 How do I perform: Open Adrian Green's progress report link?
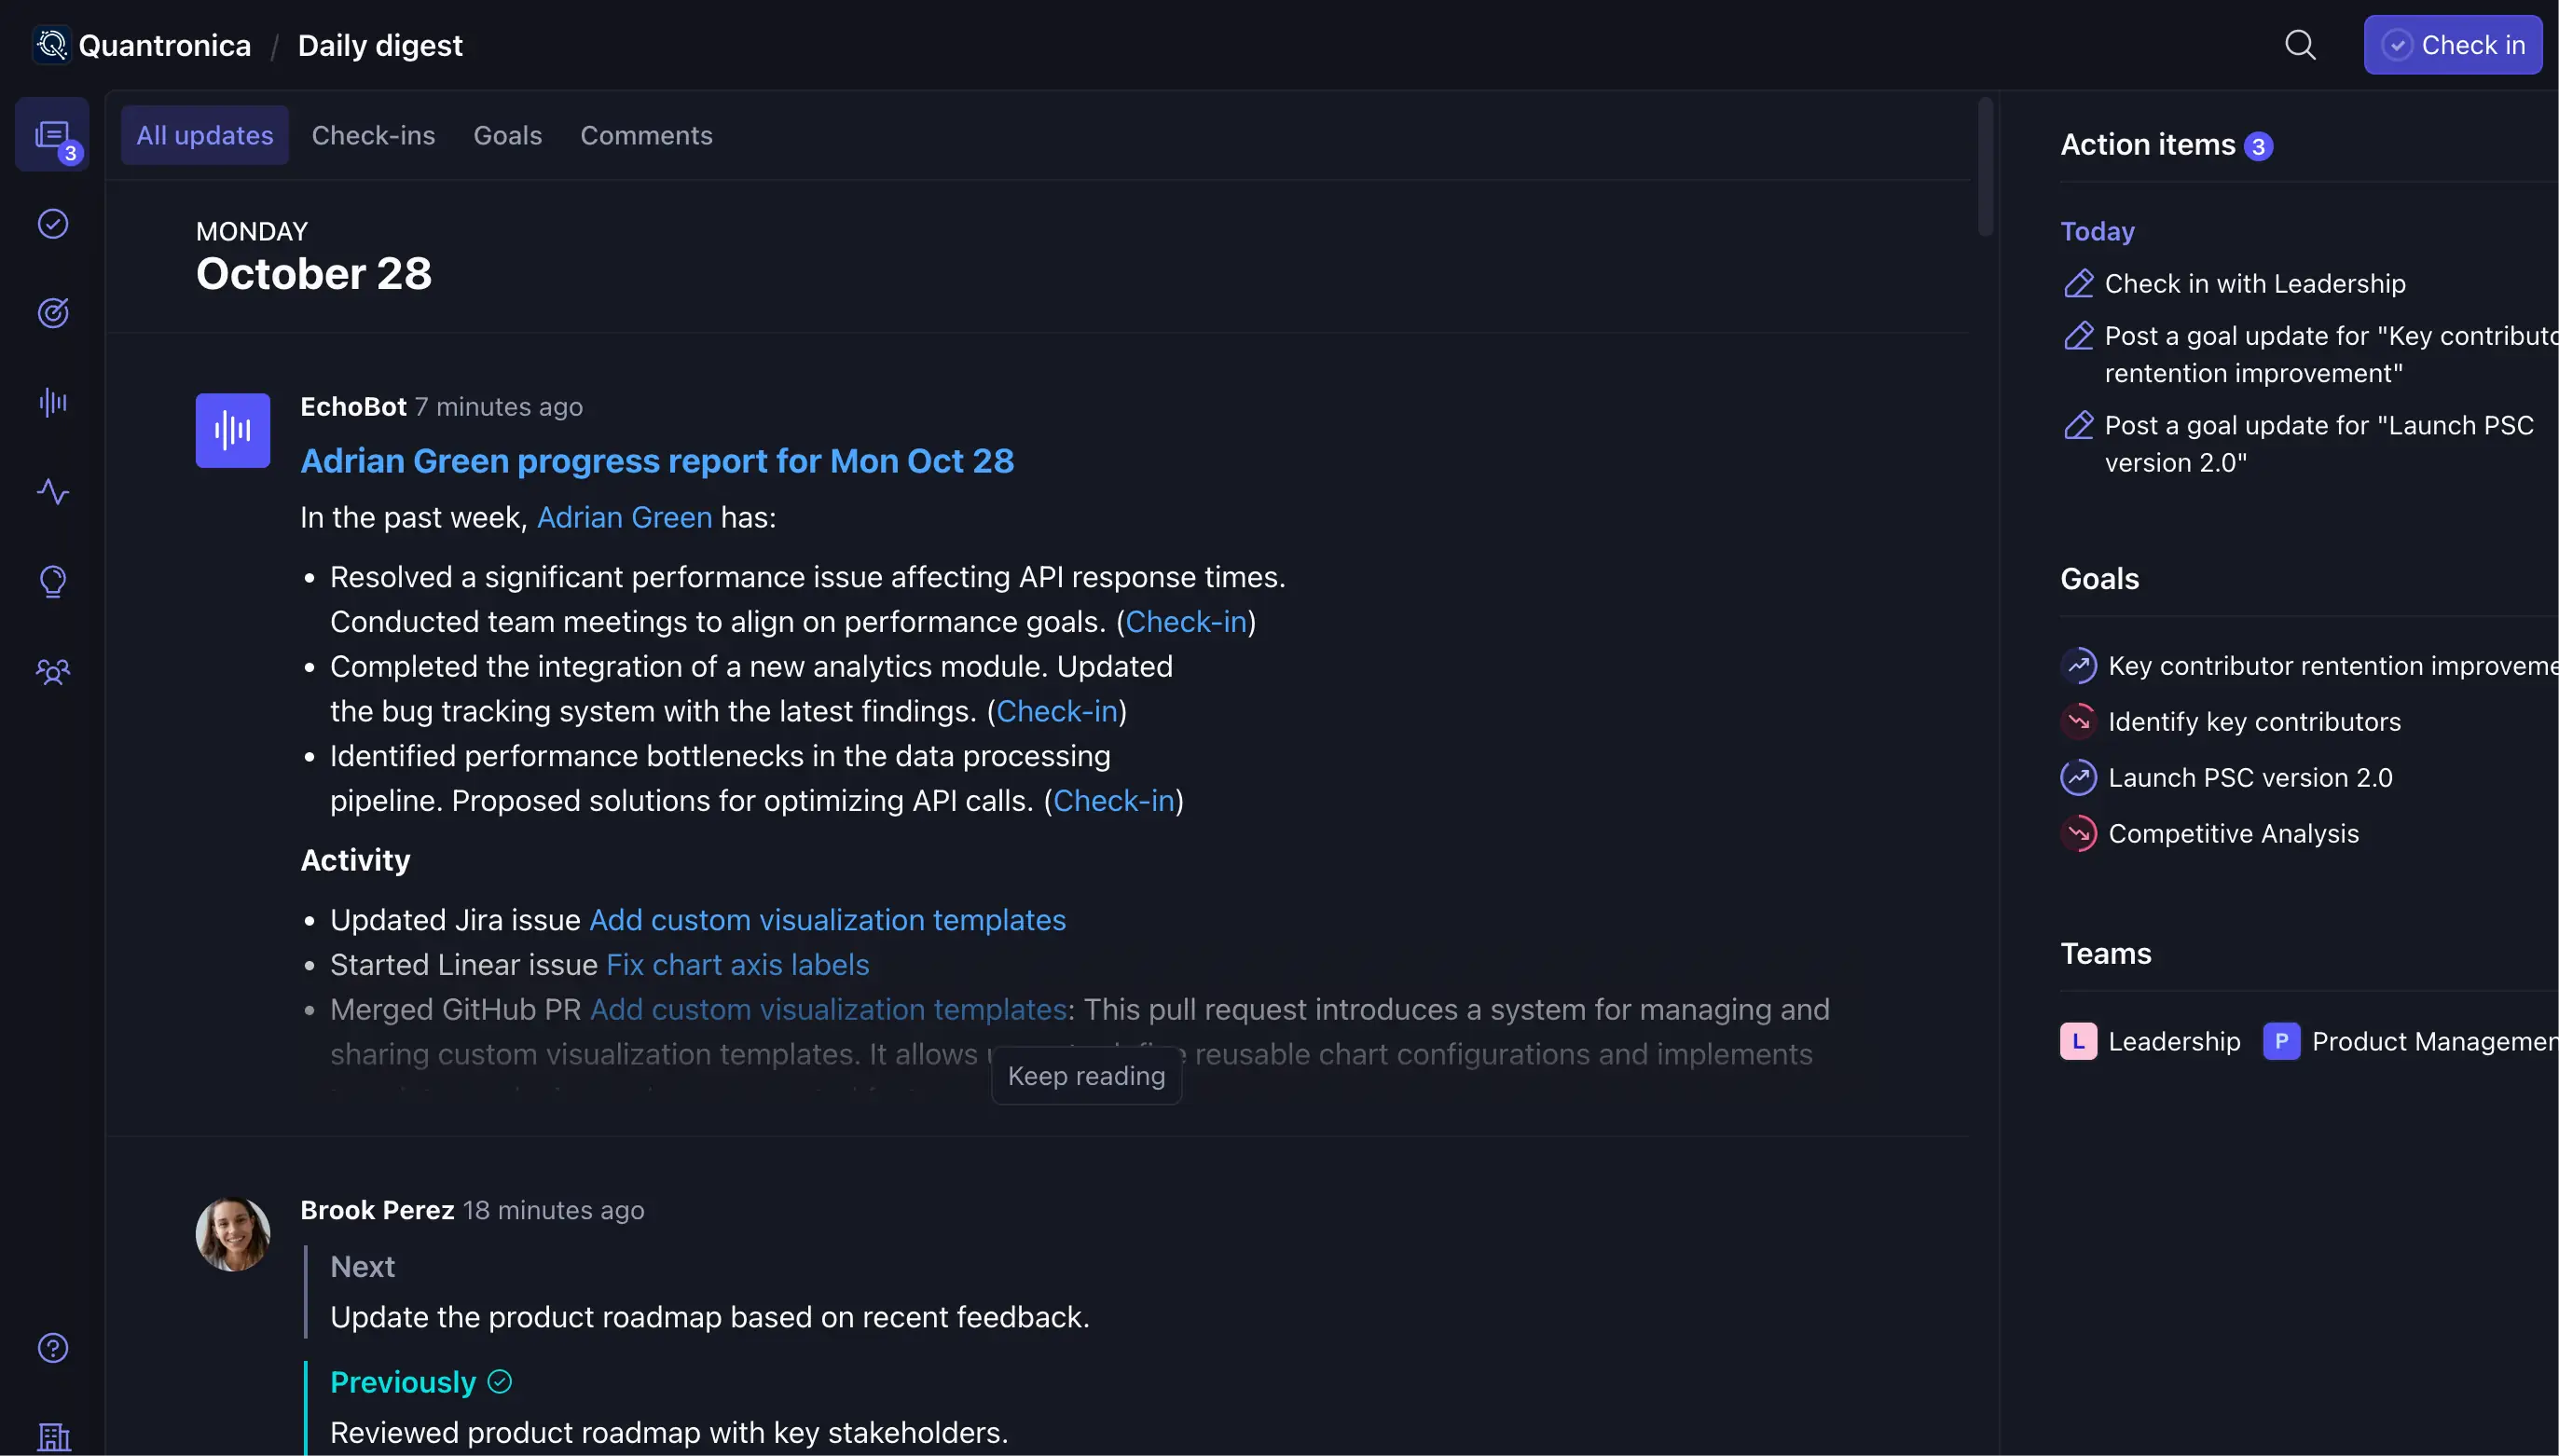tap(657, 461)
